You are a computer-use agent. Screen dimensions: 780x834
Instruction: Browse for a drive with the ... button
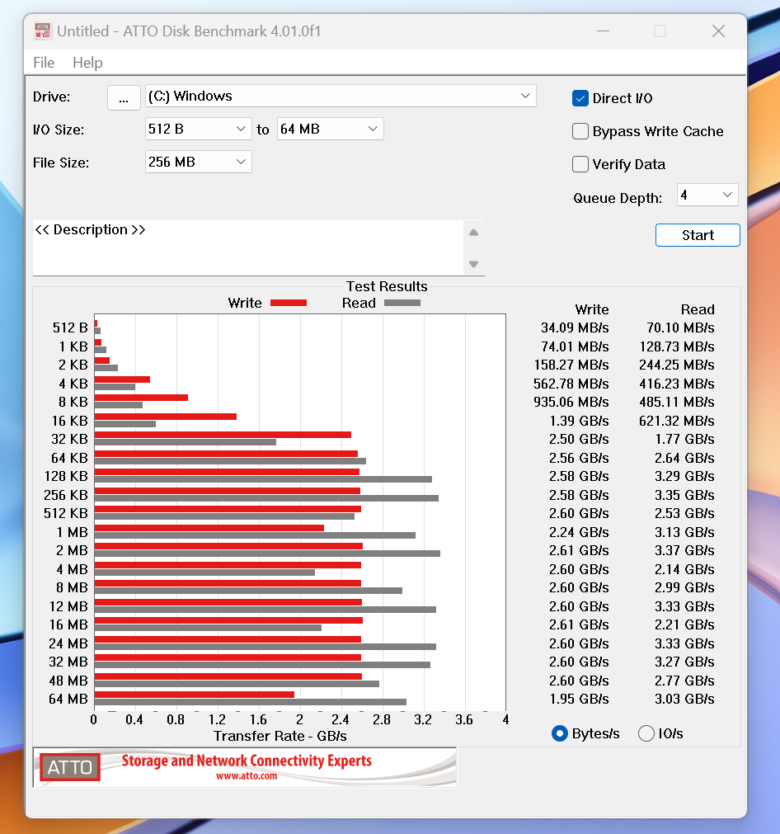tap(123, 98)
